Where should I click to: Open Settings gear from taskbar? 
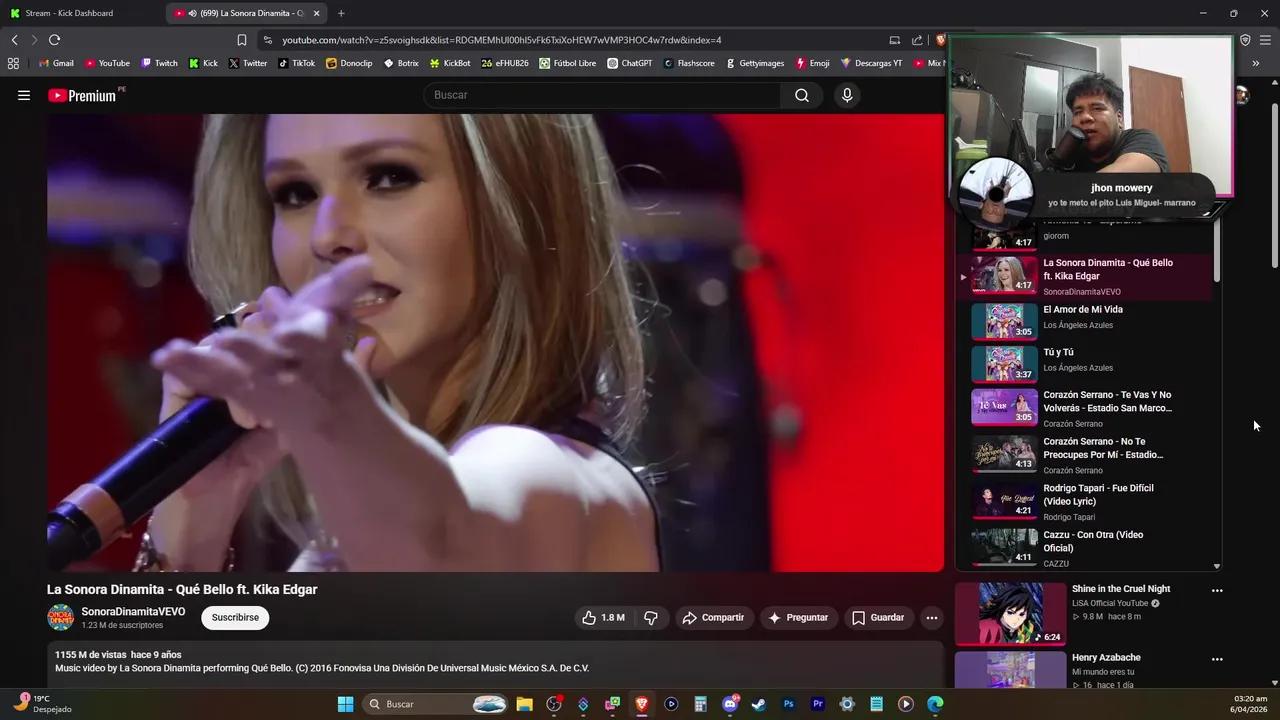point(847,704)
